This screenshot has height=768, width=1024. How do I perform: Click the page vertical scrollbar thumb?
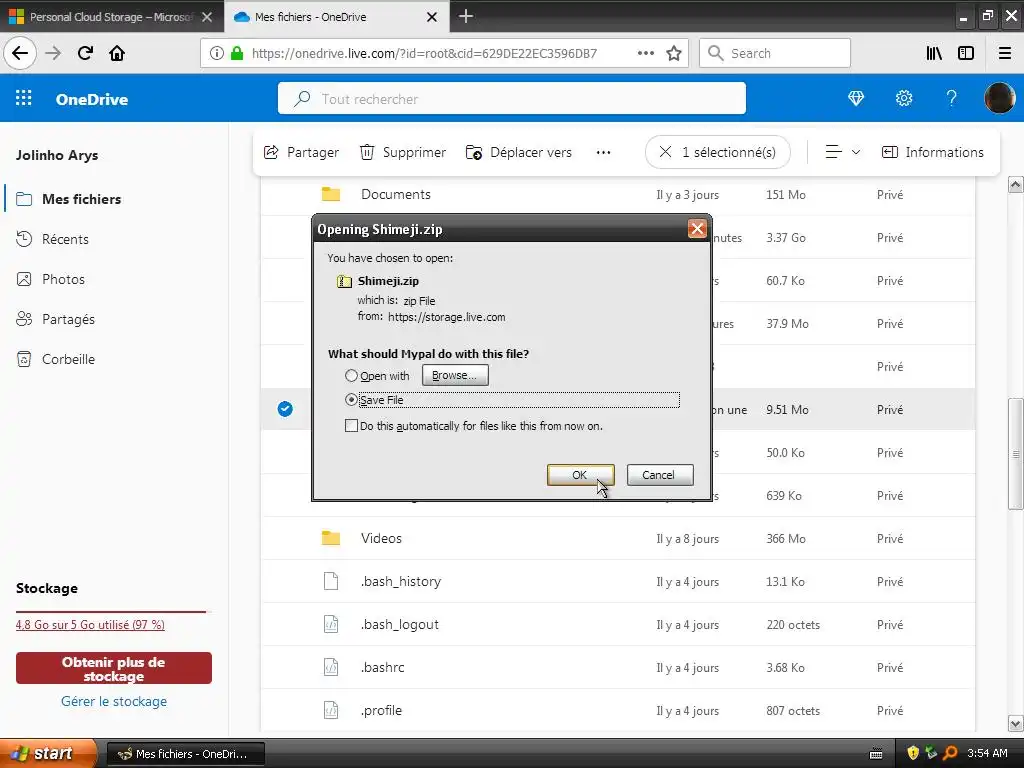(1016, 453)
